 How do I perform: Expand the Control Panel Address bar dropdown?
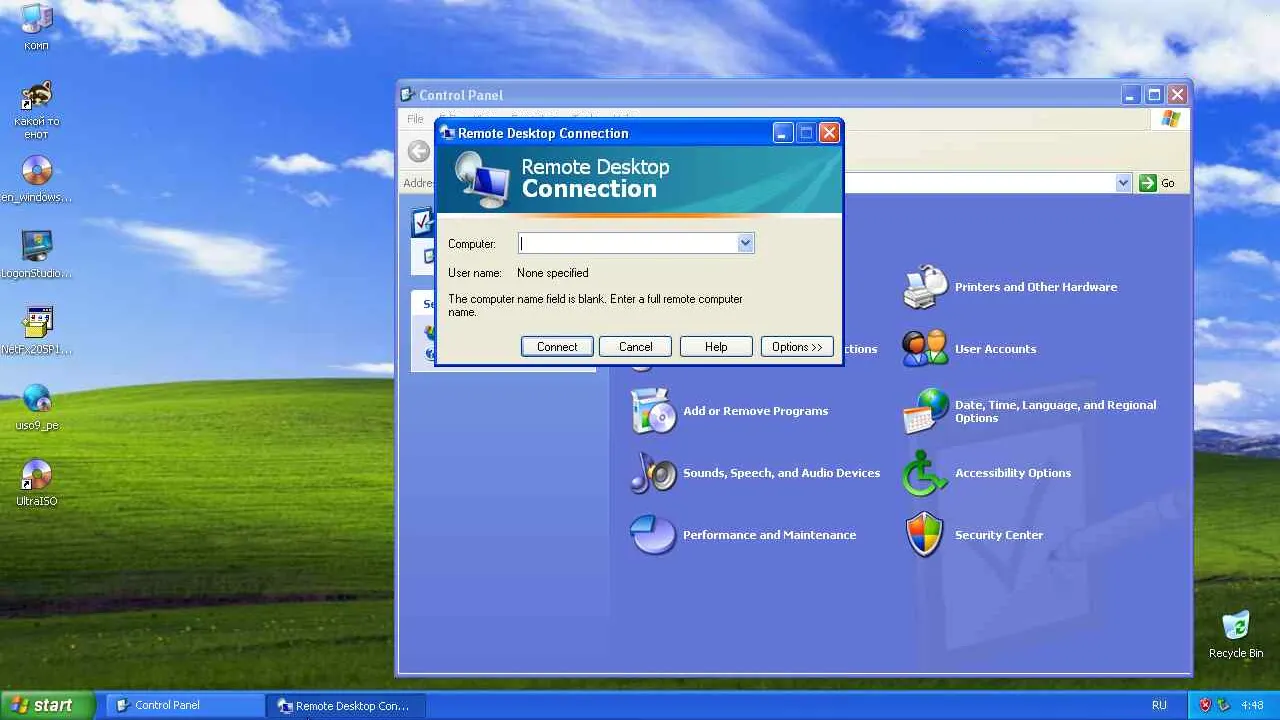pyautogui.click(x=1123, y=183)
